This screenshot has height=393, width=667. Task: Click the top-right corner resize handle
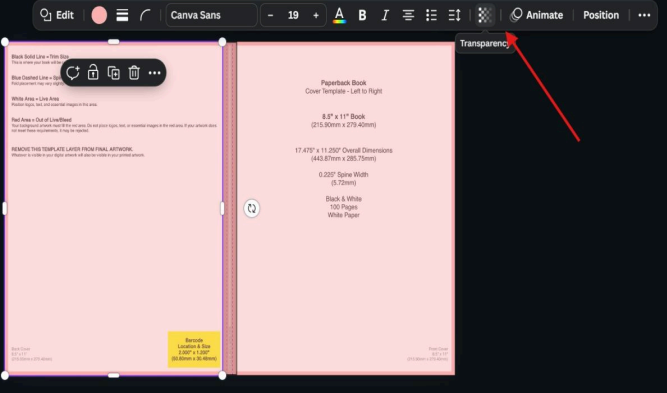[222, 42]
